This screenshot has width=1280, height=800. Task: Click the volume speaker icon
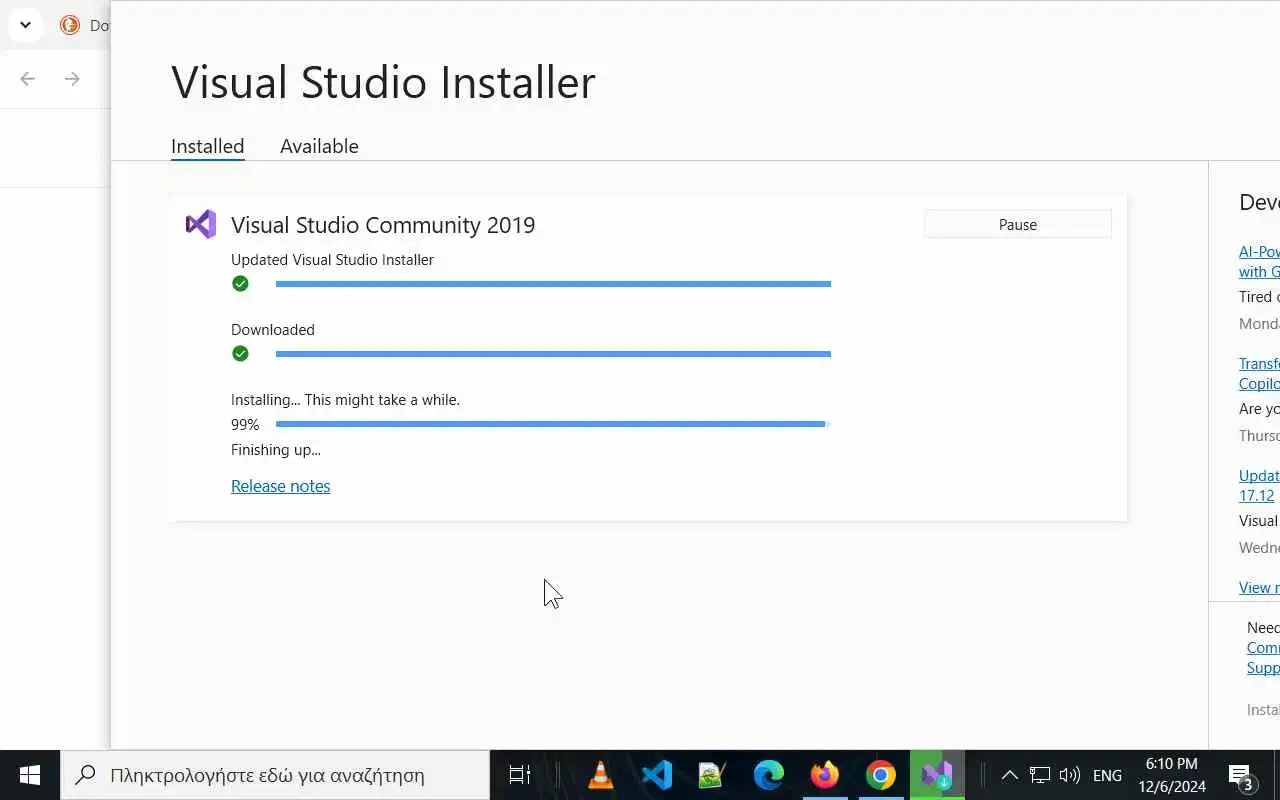coord(1069,775)
